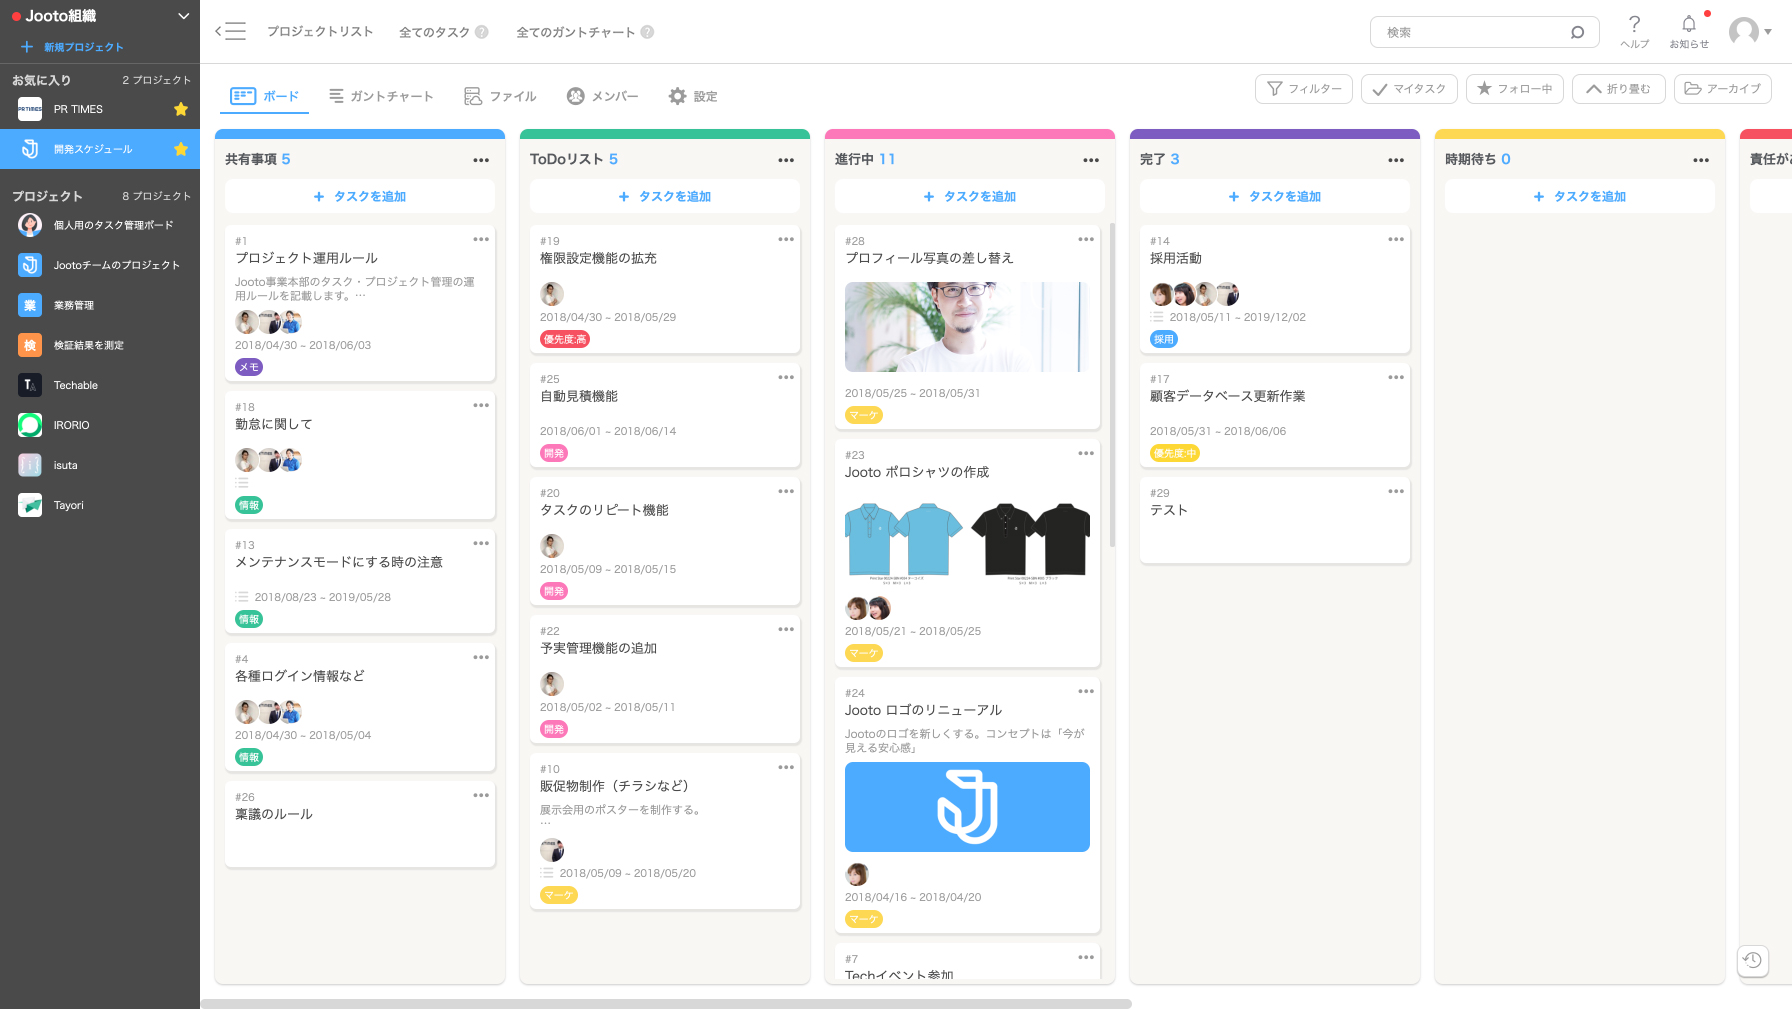Click the search magnifier icon
1792x1009 pixels.
[x=1577, y=32]
